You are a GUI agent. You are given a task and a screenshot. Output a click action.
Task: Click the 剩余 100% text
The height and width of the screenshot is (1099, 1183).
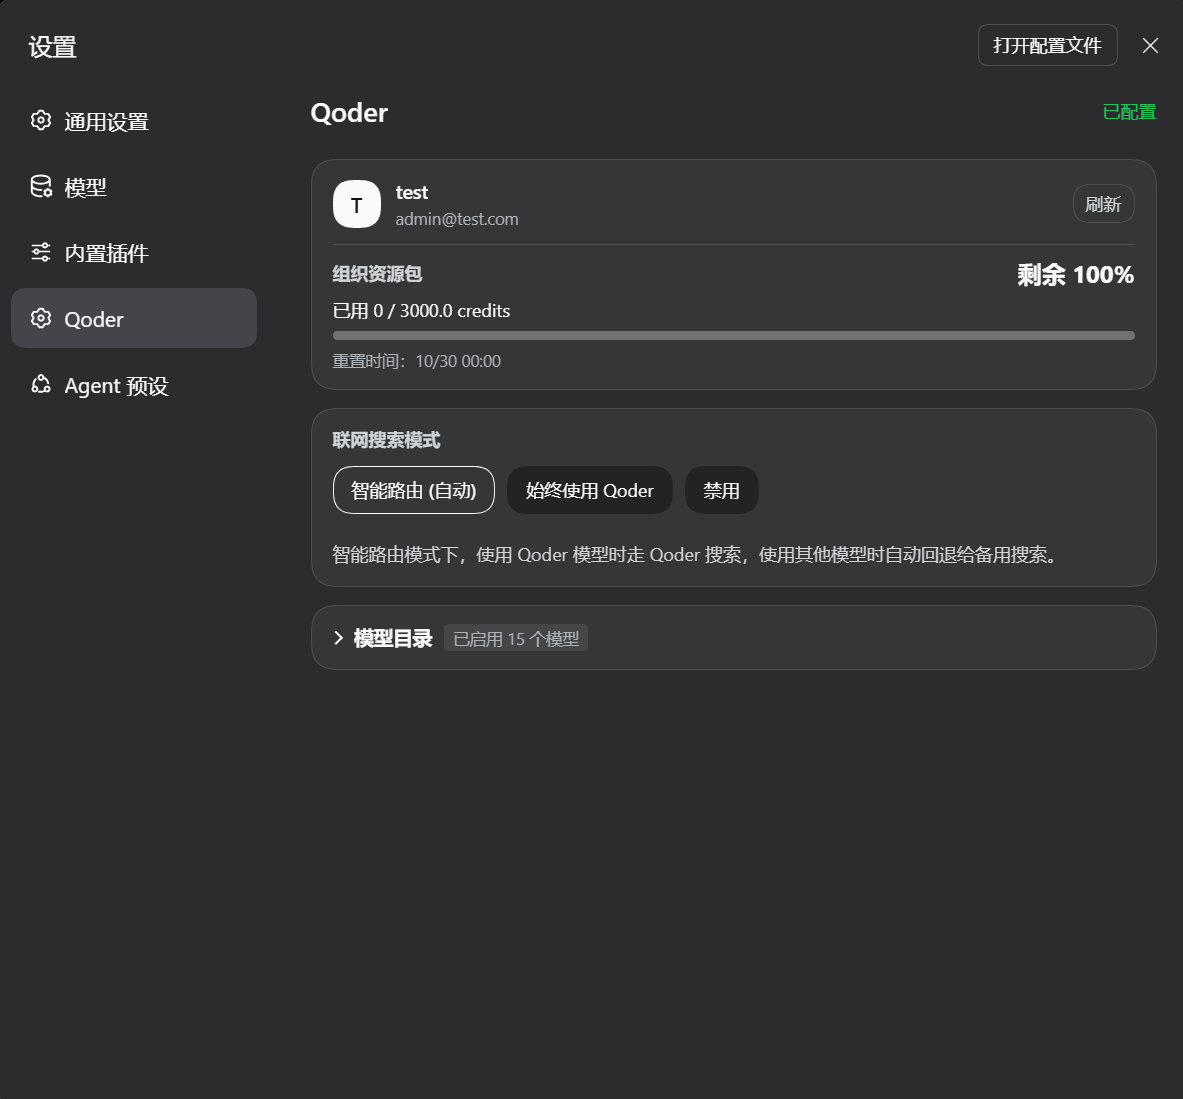point(1075,275)
